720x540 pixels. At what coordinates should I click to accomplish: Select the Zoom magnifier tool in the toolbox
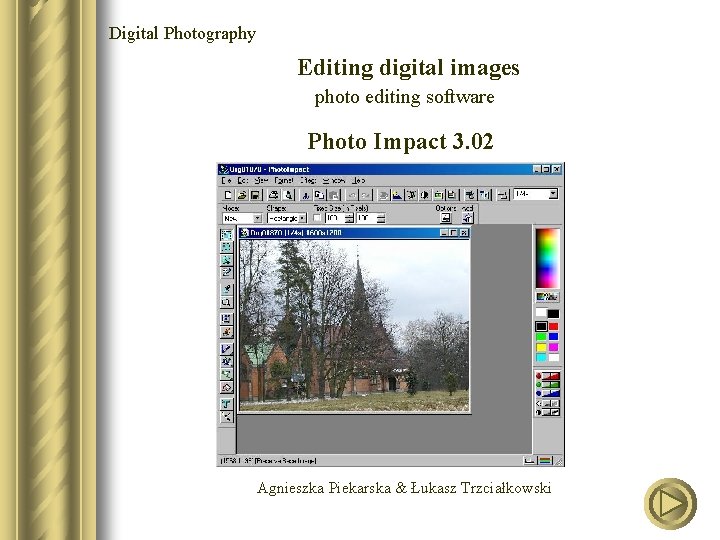click(x=226, y=302)
